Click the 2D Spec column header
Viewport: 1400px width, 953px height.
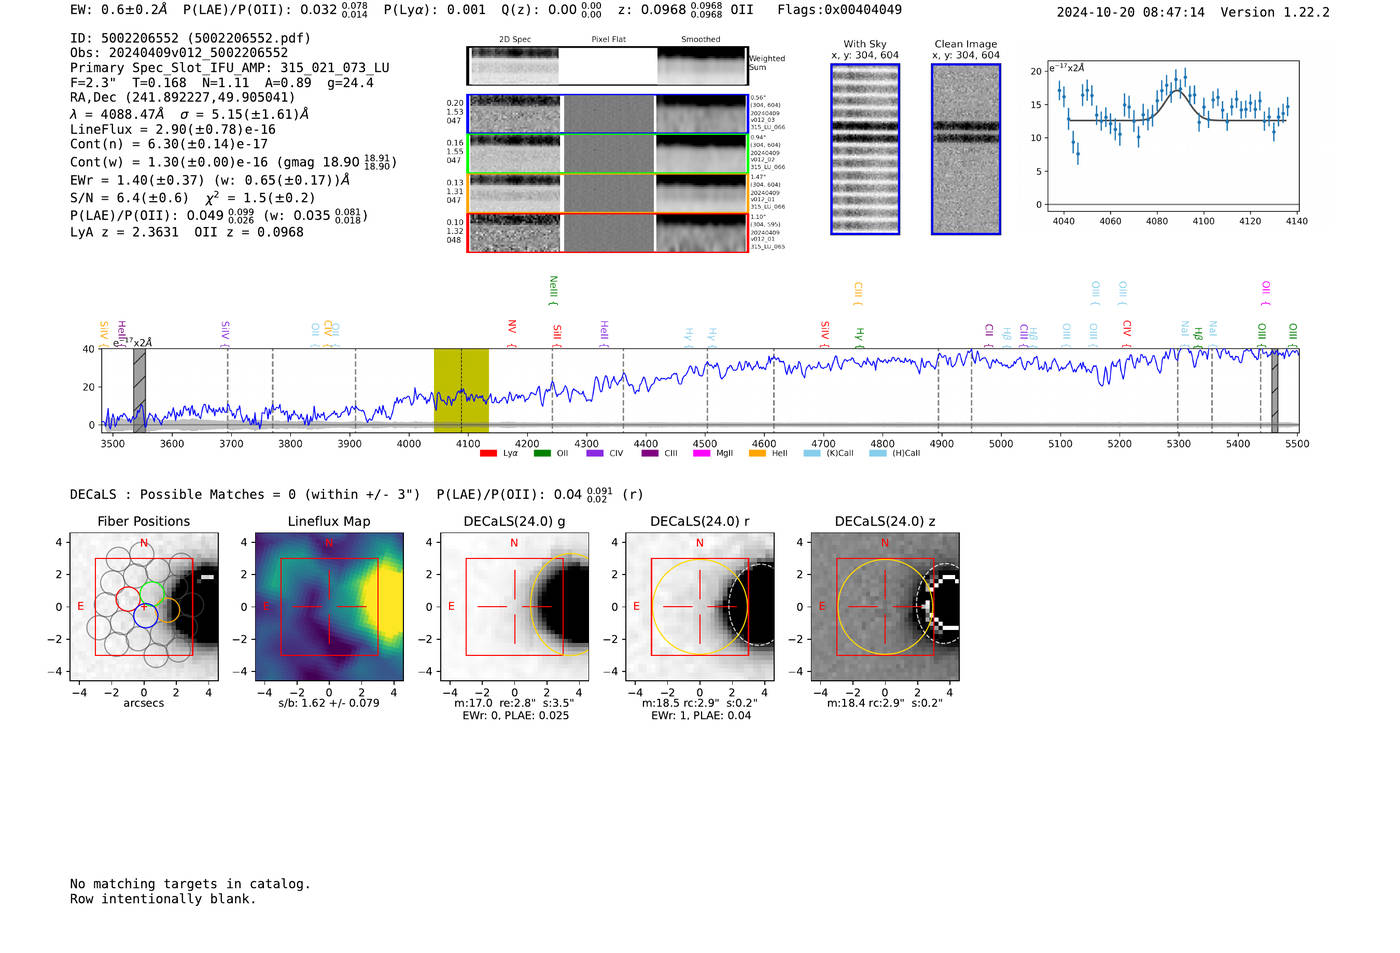click(x=515, y=40)
